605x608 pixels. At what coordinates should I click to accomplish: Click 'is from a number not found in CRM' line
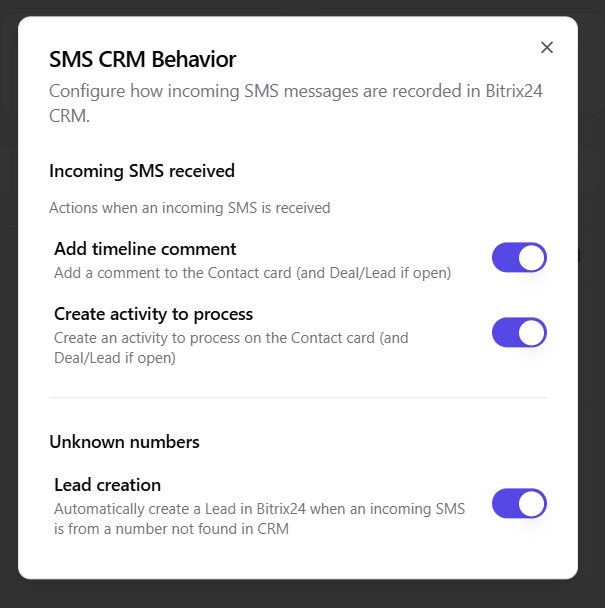click(171, 529)
